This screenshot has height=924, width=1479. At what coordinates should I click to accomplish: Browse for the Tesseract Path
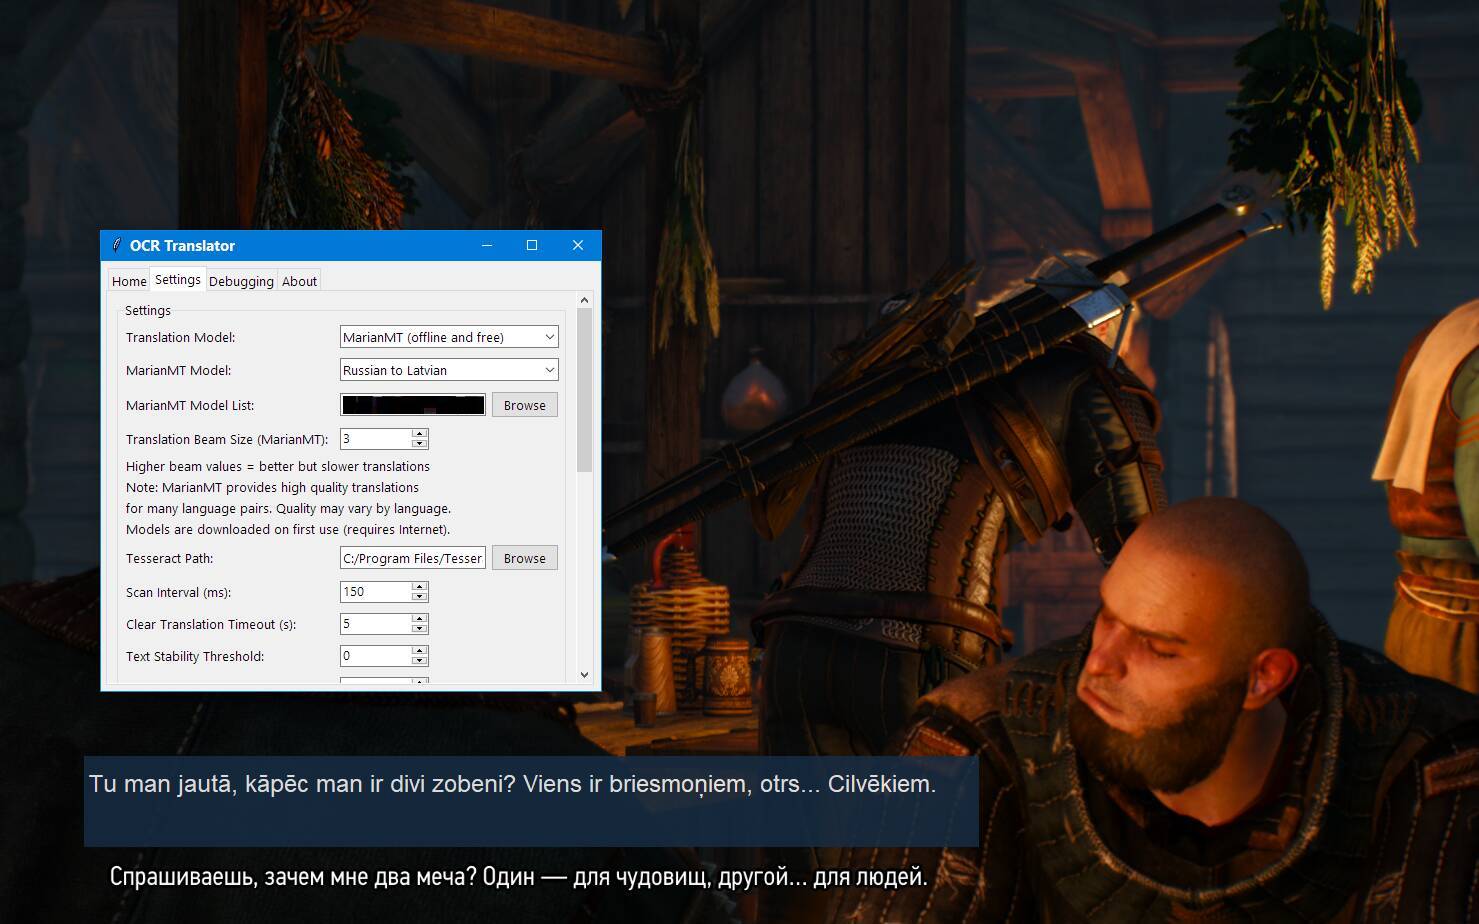coord(524,558)
